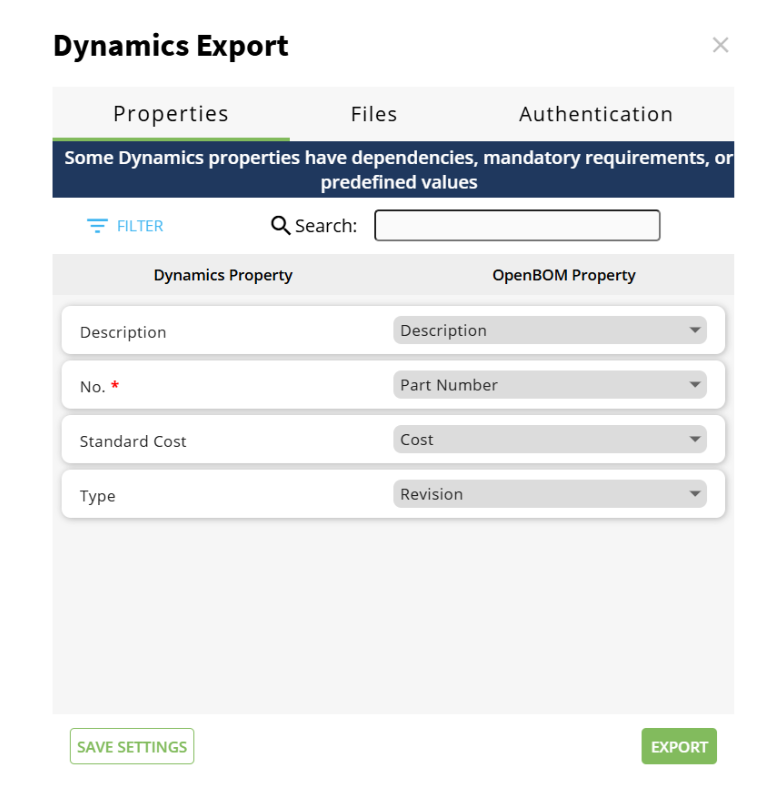Switch to the Properties tab

(171, 114)
